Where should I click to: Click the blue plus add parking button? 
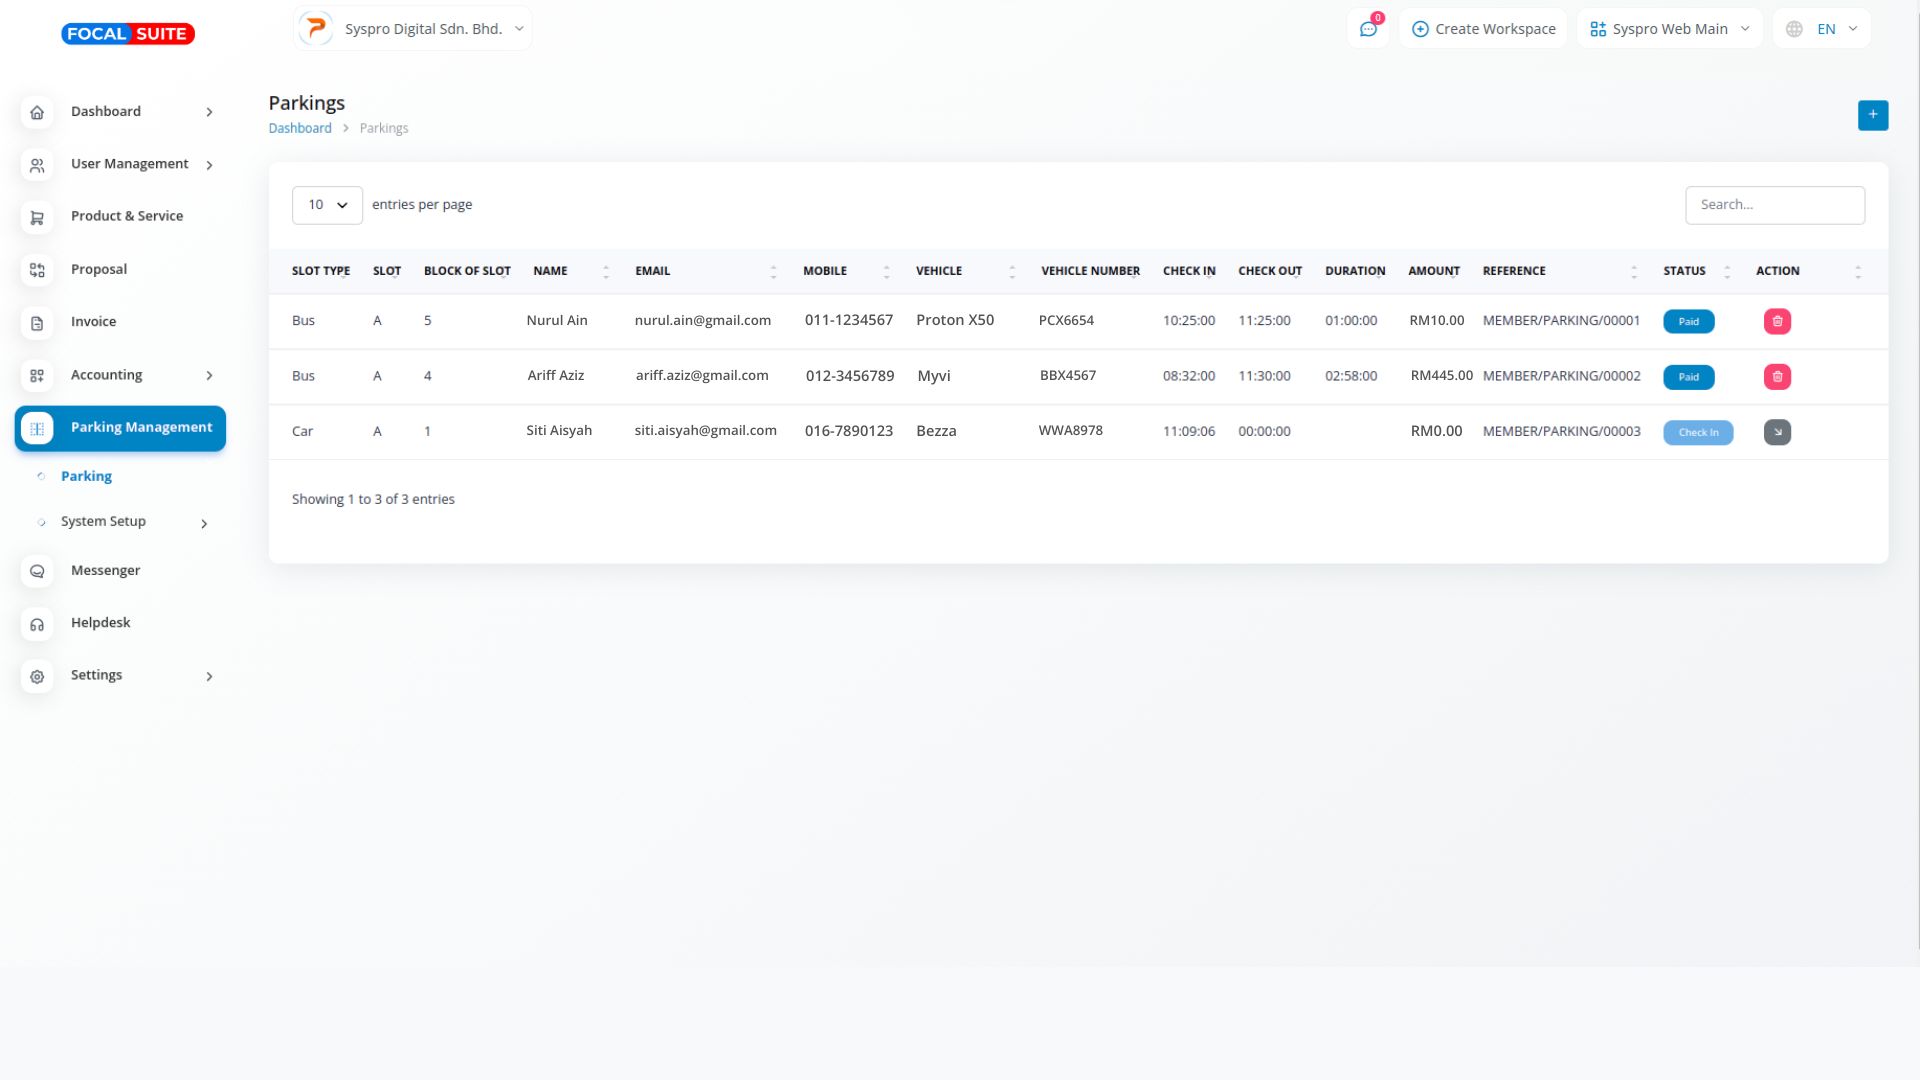[x=1872, y=115]
